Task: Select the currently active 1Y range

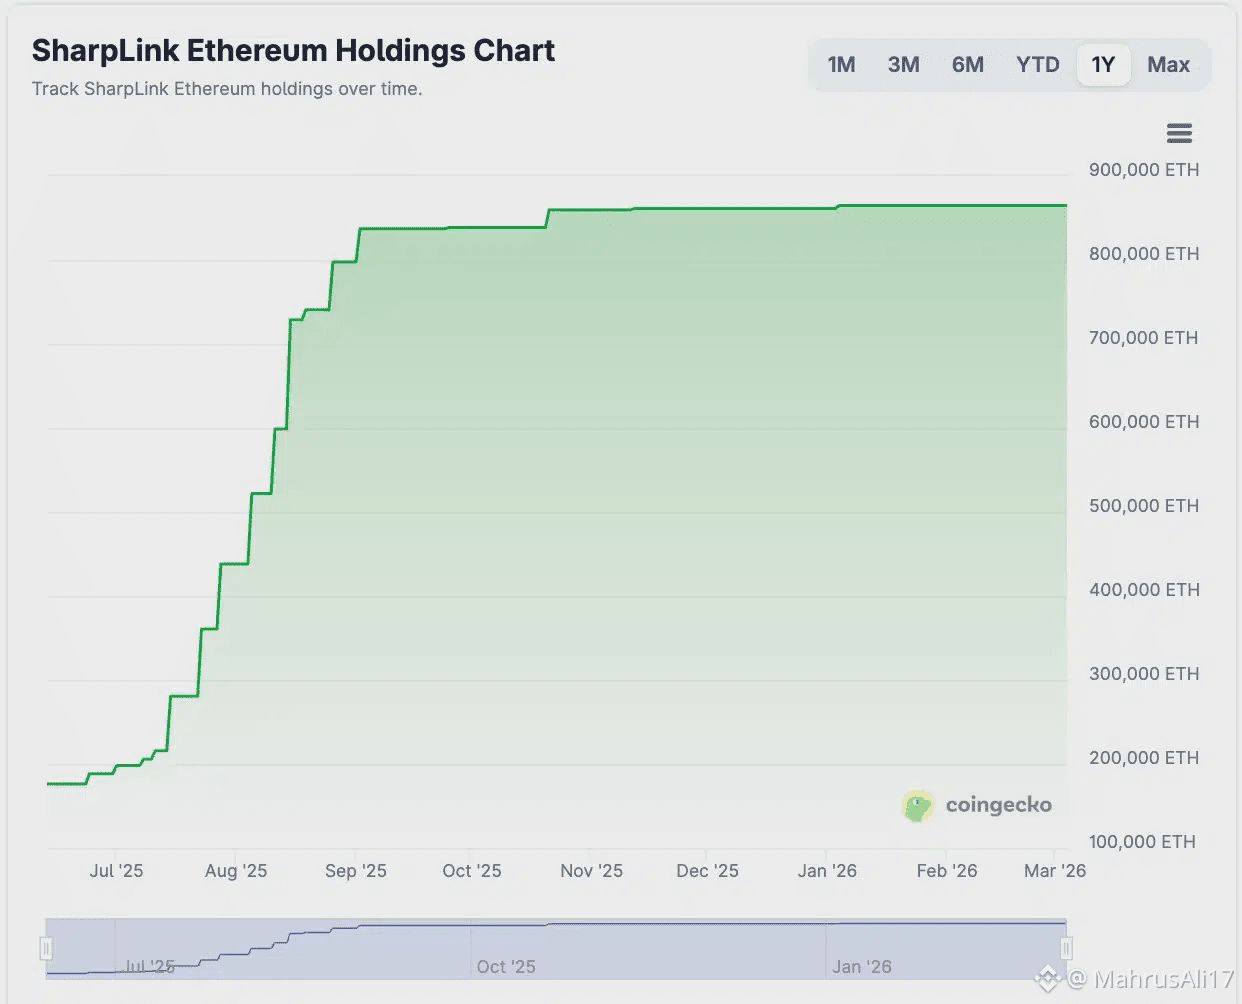Action: [x=1103, y=64]
